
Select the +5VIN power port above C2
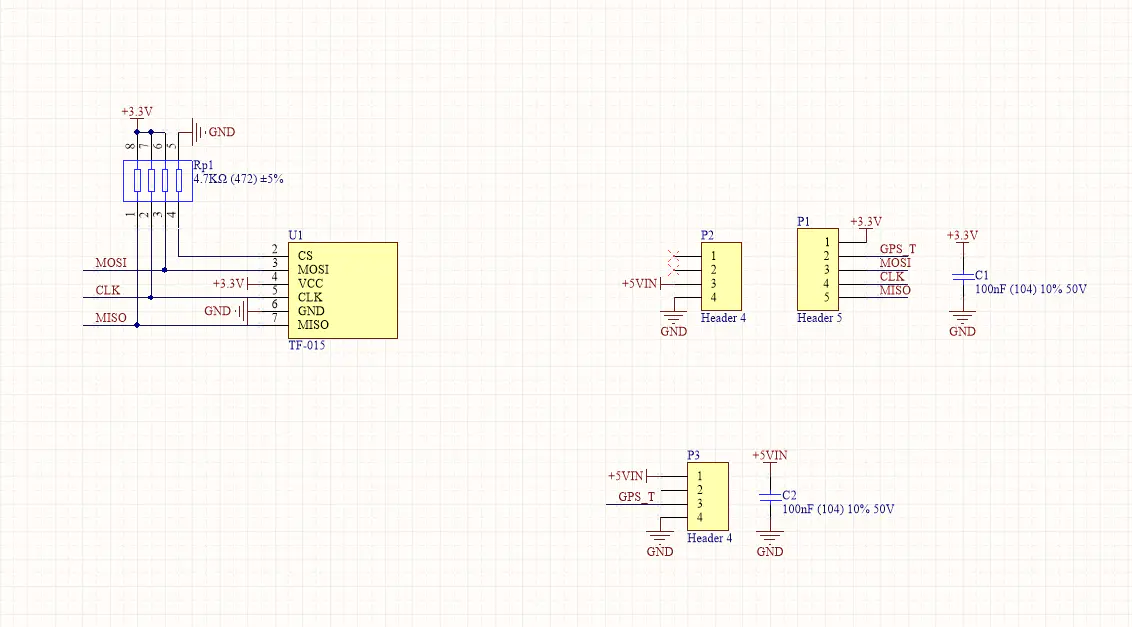point(769,456)
